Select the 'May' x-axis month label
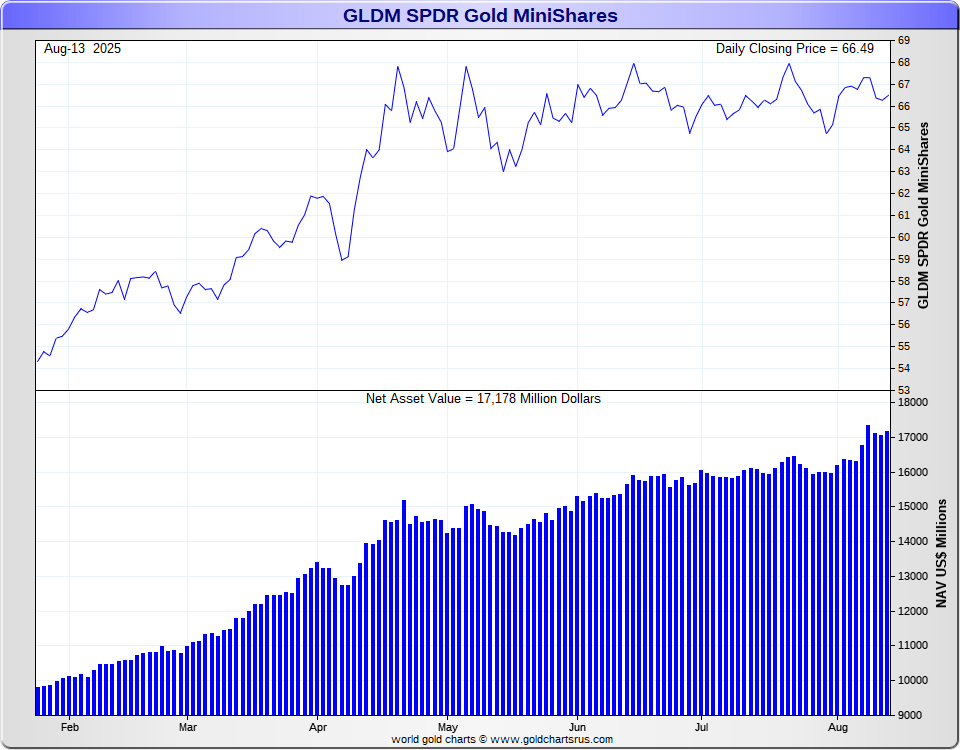The width and height of the screenshot is (960, 750). tap(448, 727)
